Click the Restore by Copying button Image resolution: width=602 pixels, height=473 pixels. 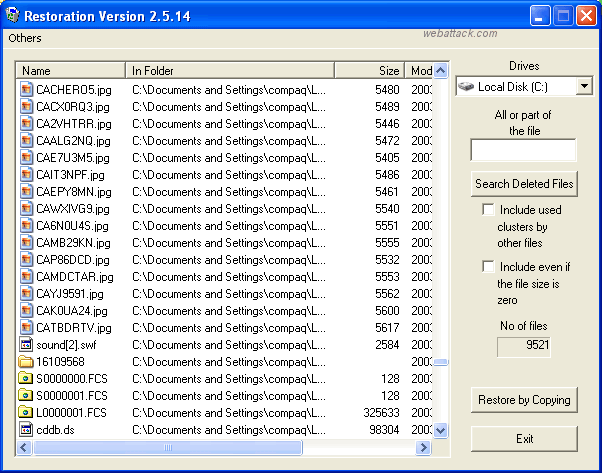click(524, 400)
